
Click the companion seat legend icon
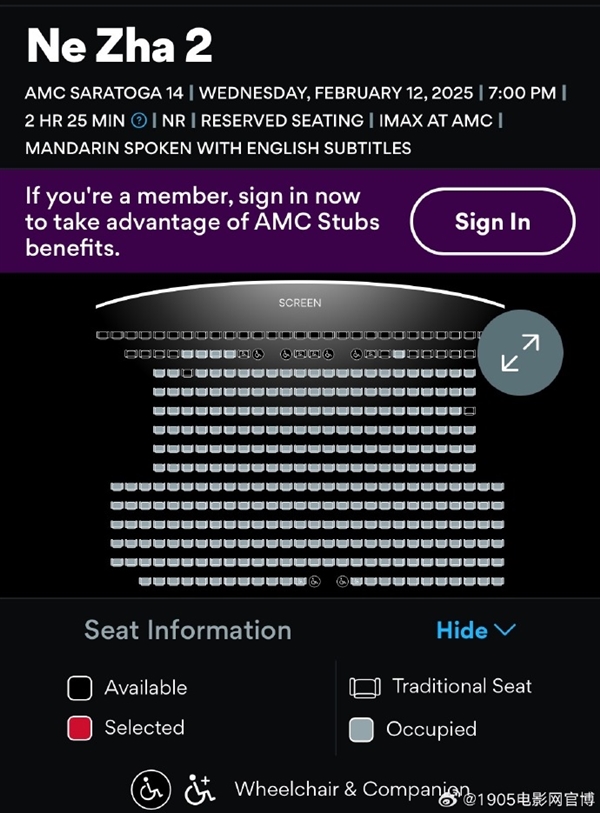tap(200, 789)
